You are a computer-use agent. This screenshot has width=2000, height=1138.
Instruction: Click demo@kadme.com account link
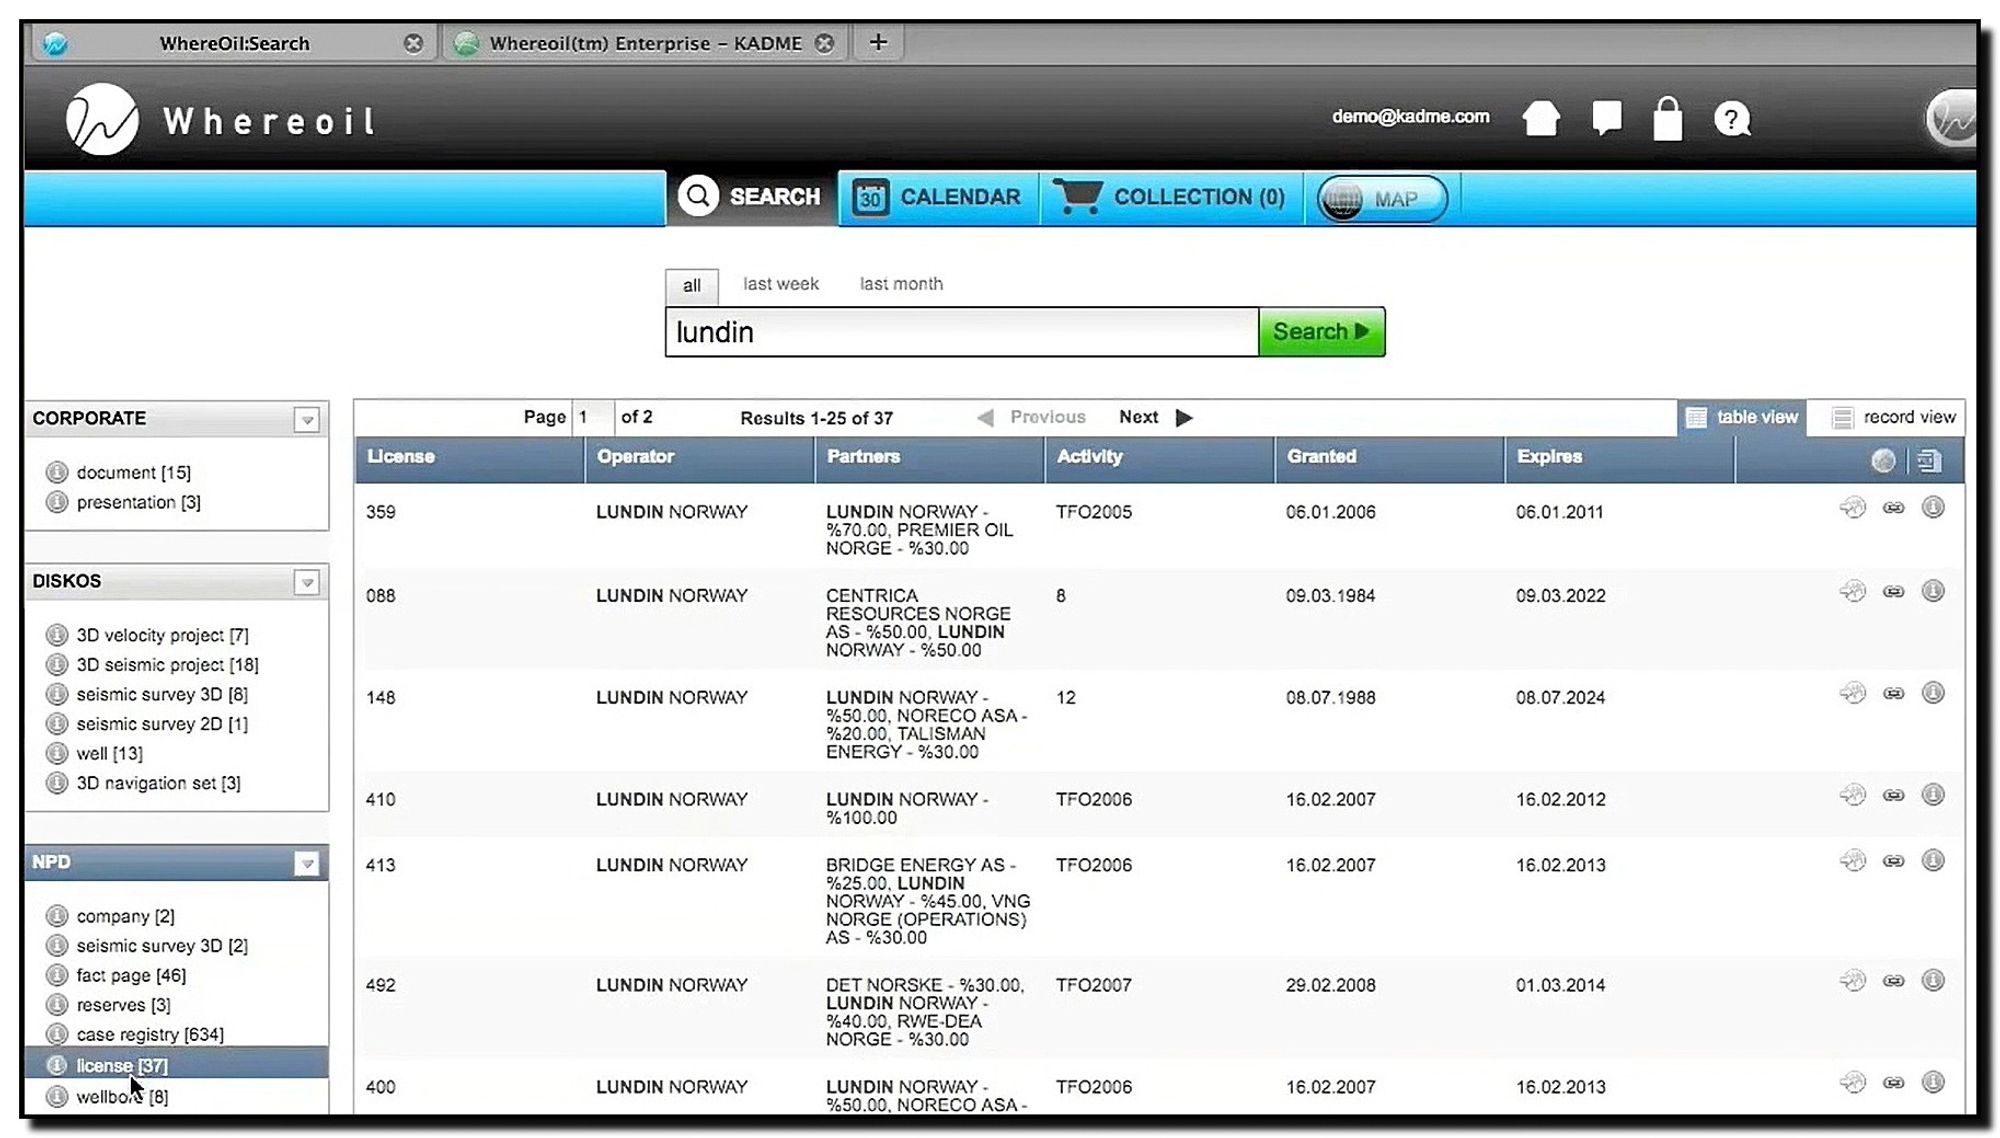[1410, 116]
